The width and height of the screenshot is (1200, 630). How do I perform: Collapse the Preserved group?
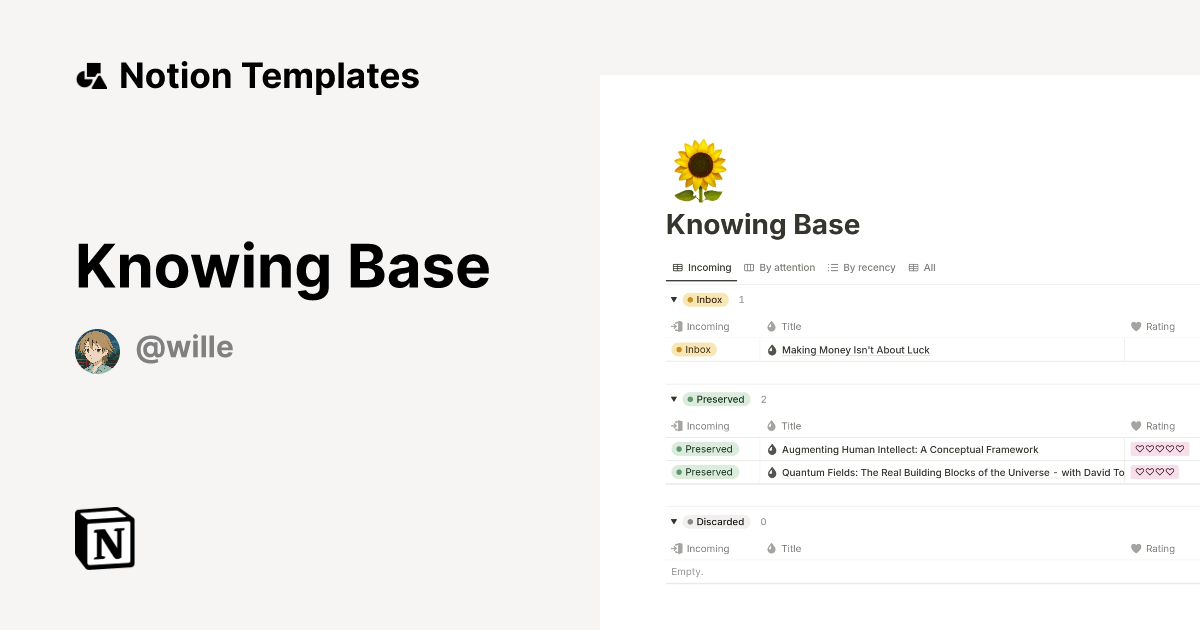tap(674, 399)
